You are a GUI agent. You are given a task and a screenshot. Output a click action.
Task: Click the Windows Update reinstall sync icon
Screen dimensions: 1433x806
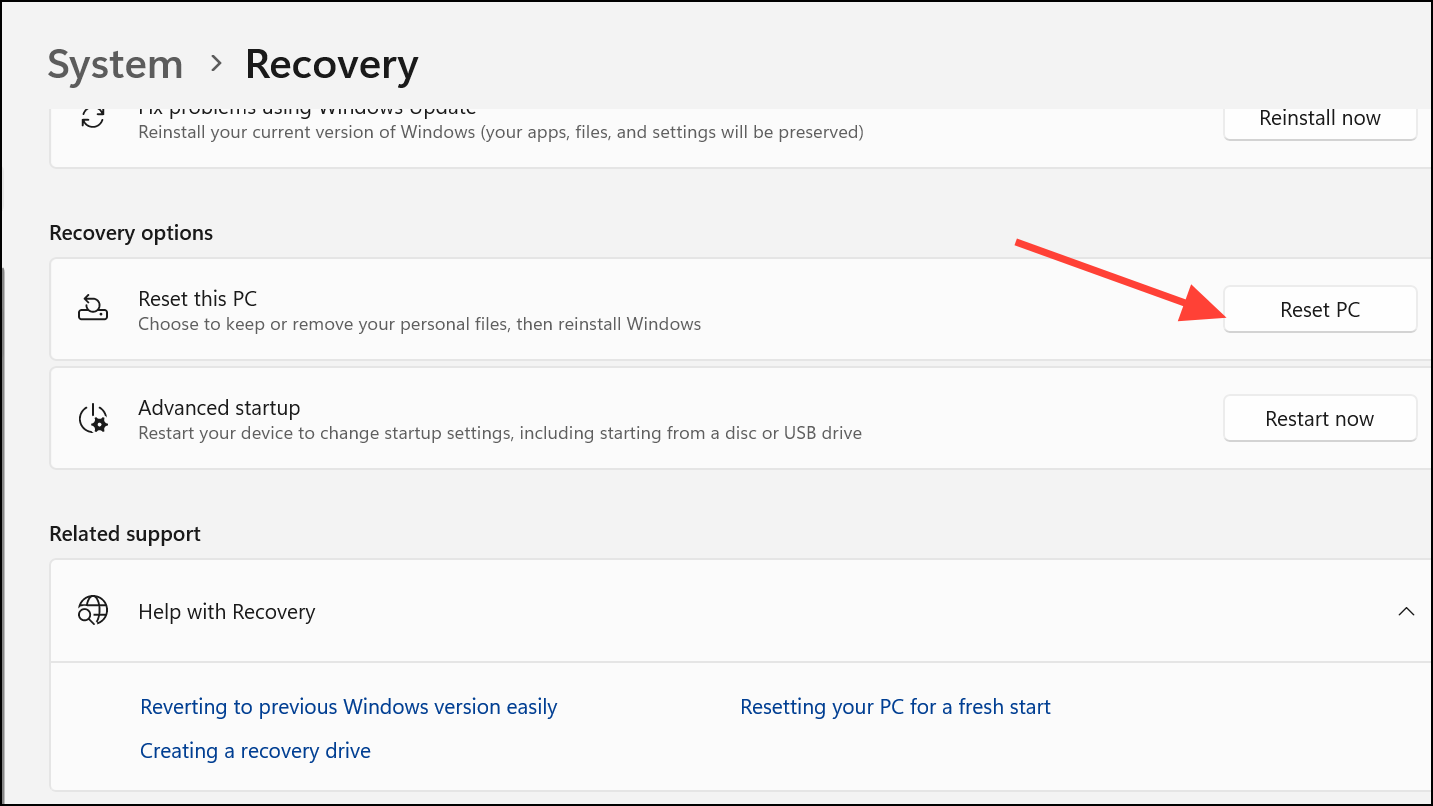pyautogui.click(x=93, y=118)
